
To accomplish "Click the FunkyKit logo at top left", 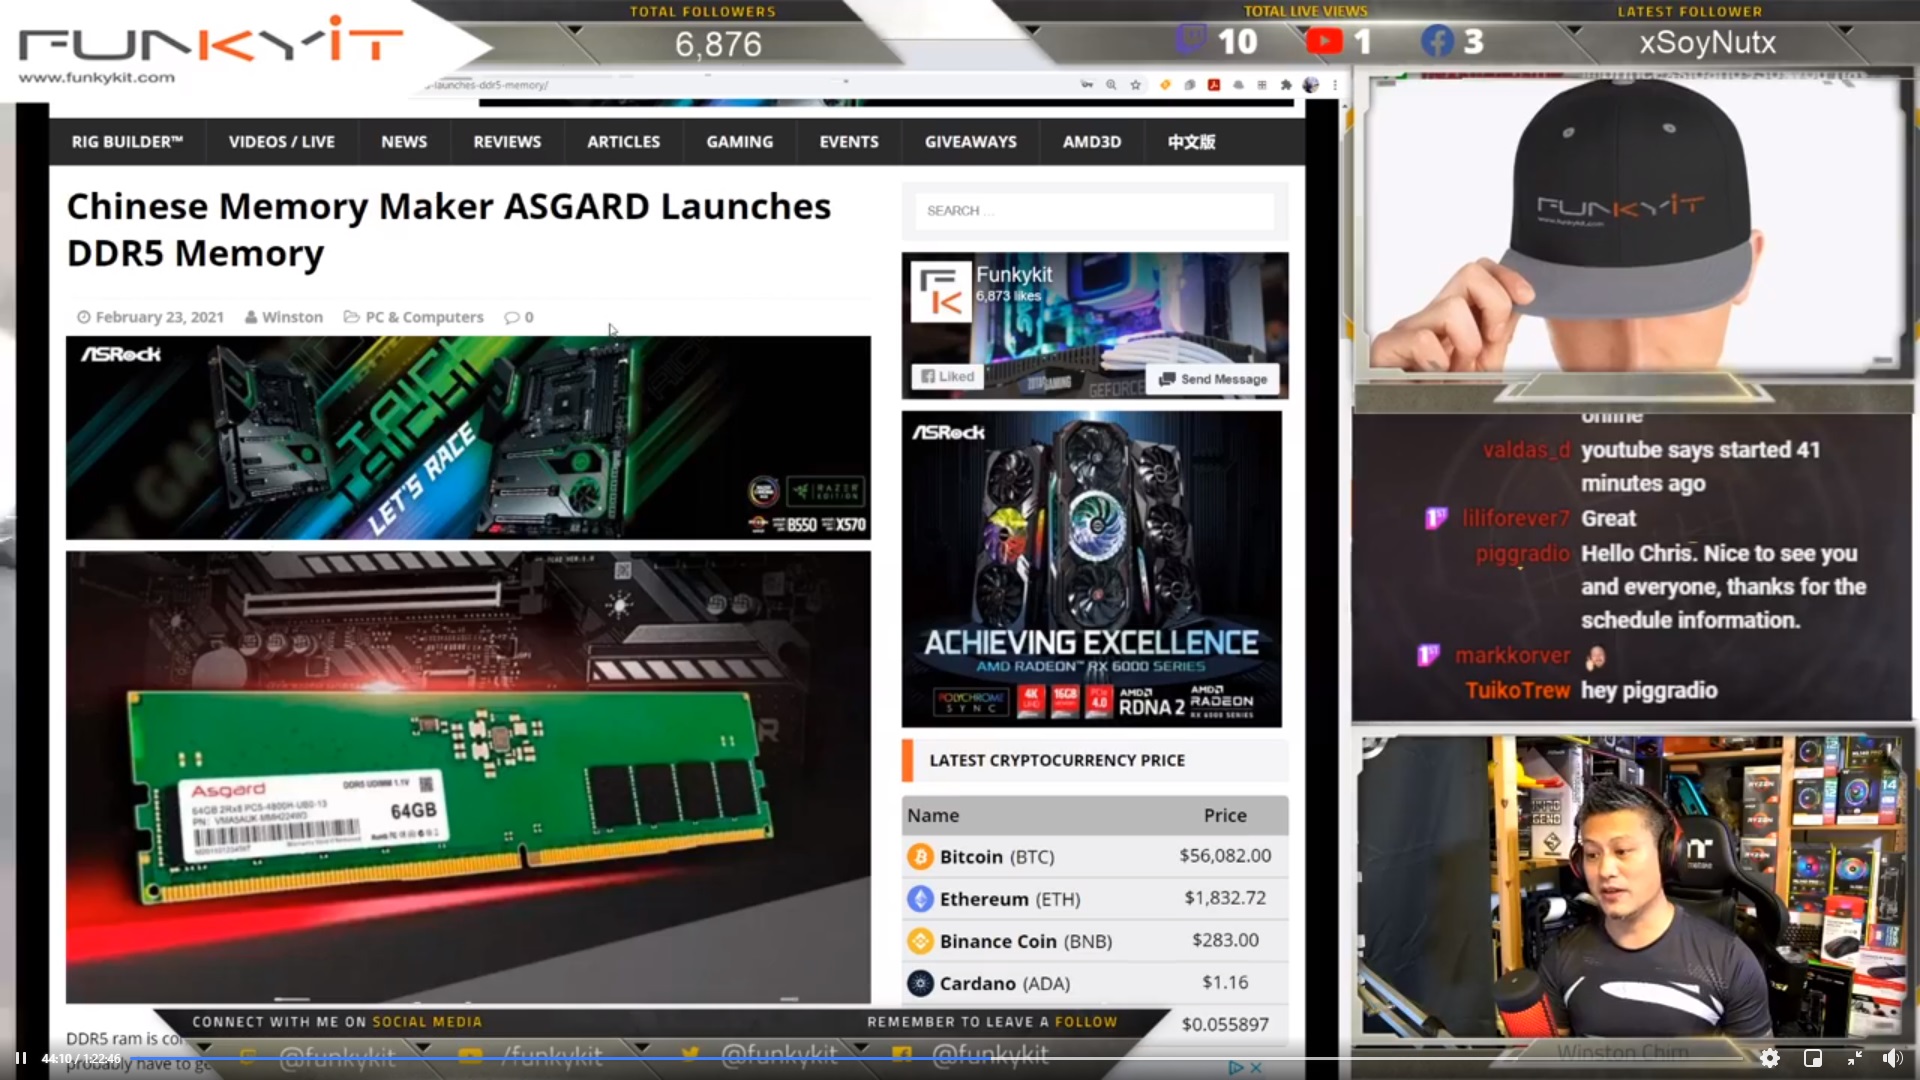I will tap(210, 48).
